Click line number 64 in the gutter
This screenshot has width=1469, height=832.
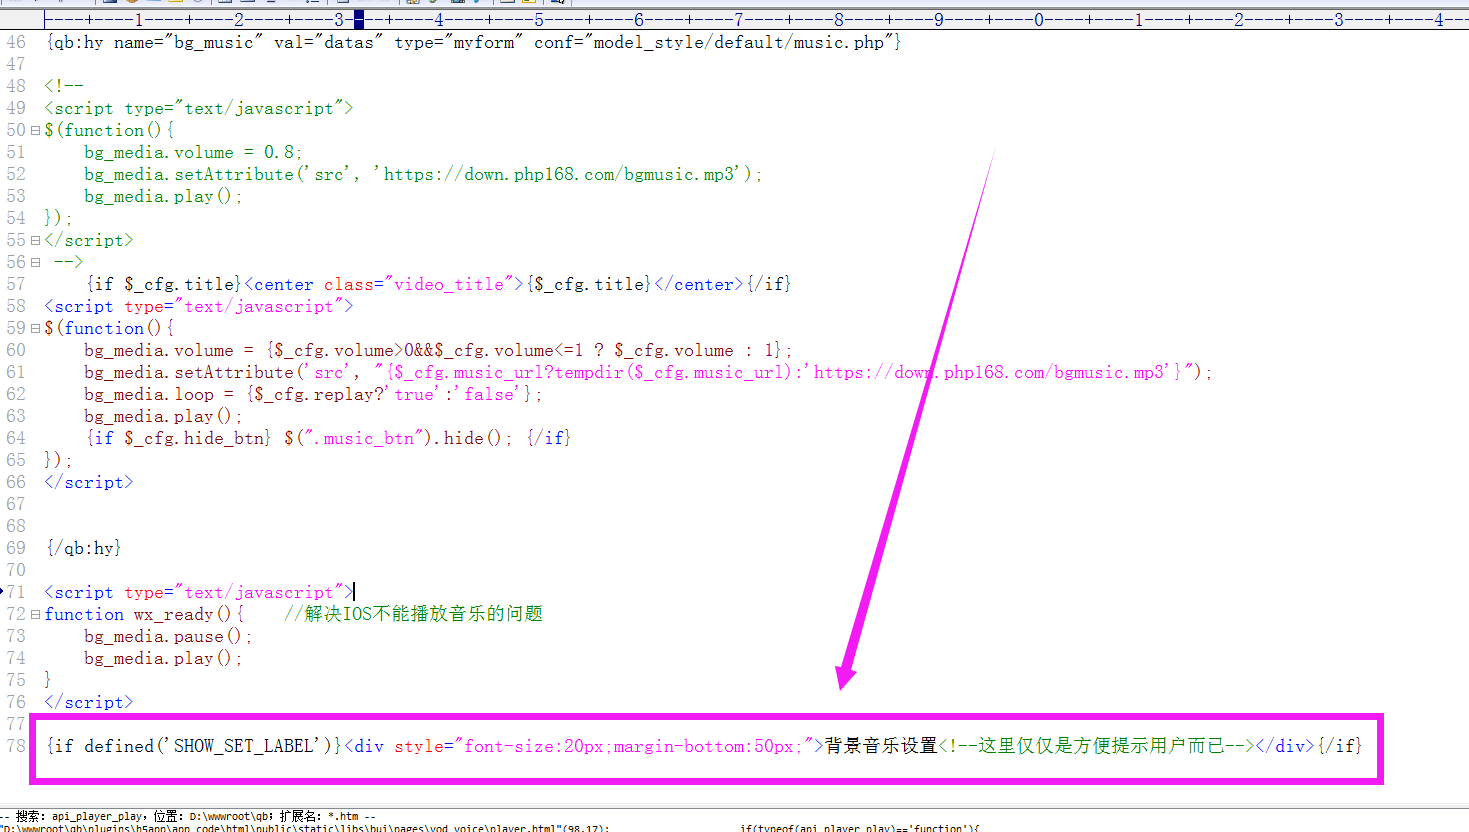(x=16, y=438)
